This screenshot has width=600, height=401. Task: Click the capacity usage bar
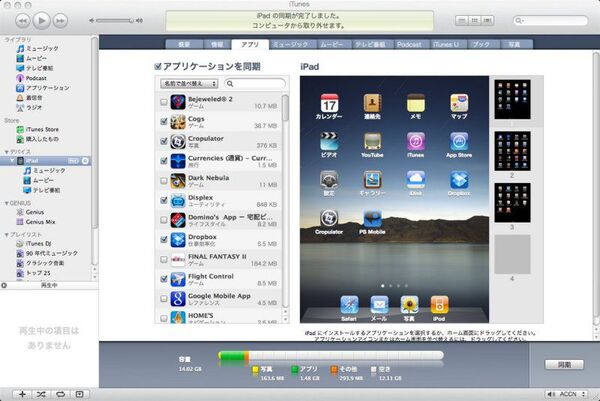point(331,355)
